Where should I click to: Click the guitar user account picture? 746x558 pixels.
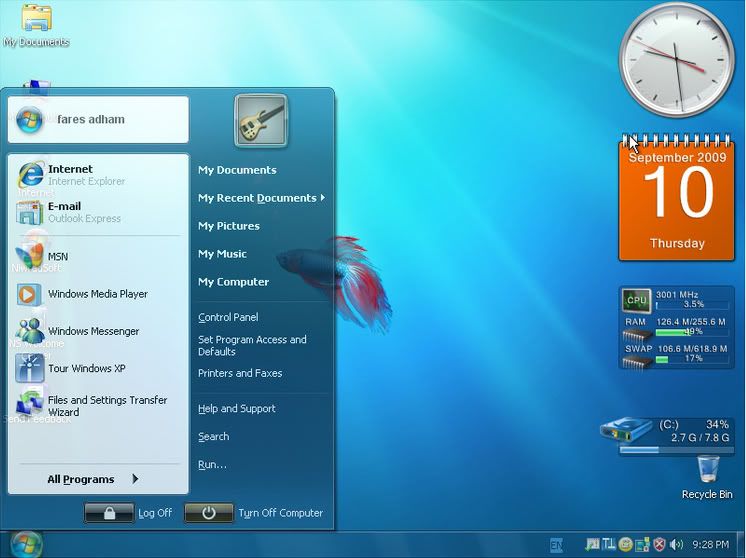coord(261,120)
